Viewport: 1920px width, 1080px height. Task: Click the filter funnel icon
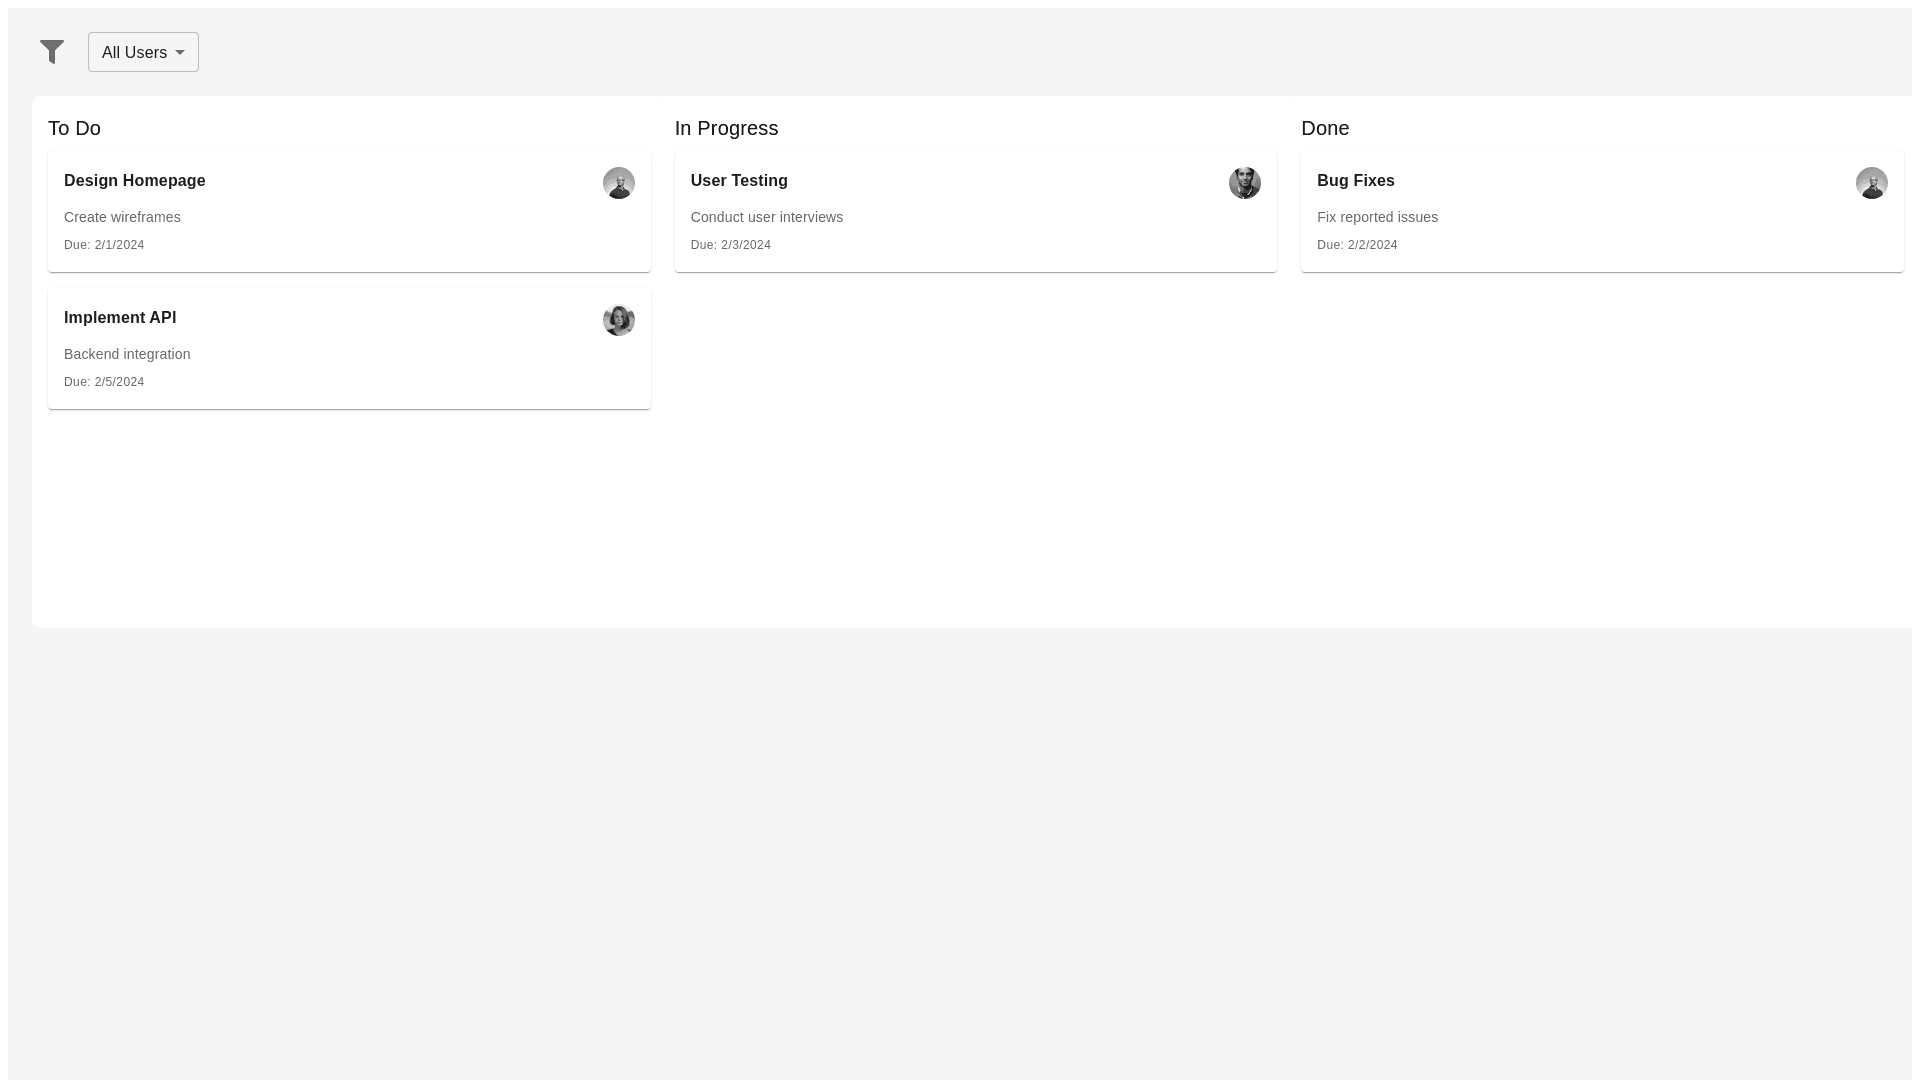point(52,52)
